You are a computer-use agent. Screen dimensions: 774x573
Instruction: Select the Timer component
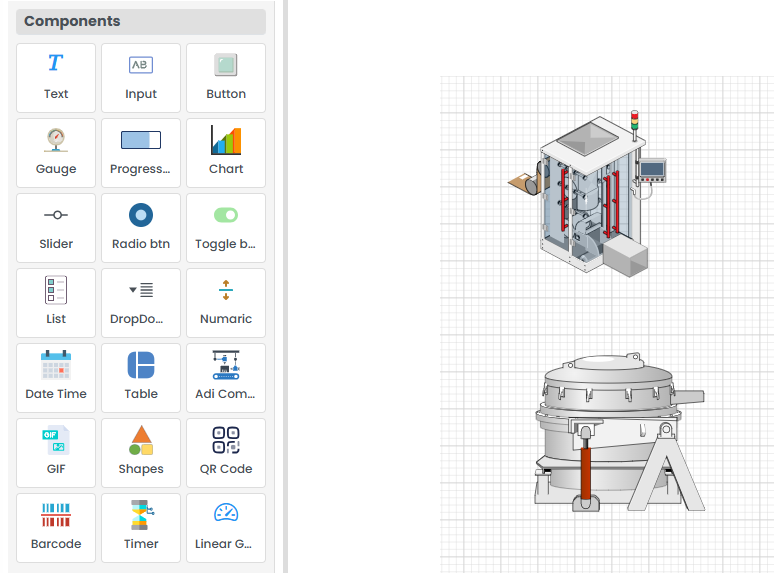point(141,528)
